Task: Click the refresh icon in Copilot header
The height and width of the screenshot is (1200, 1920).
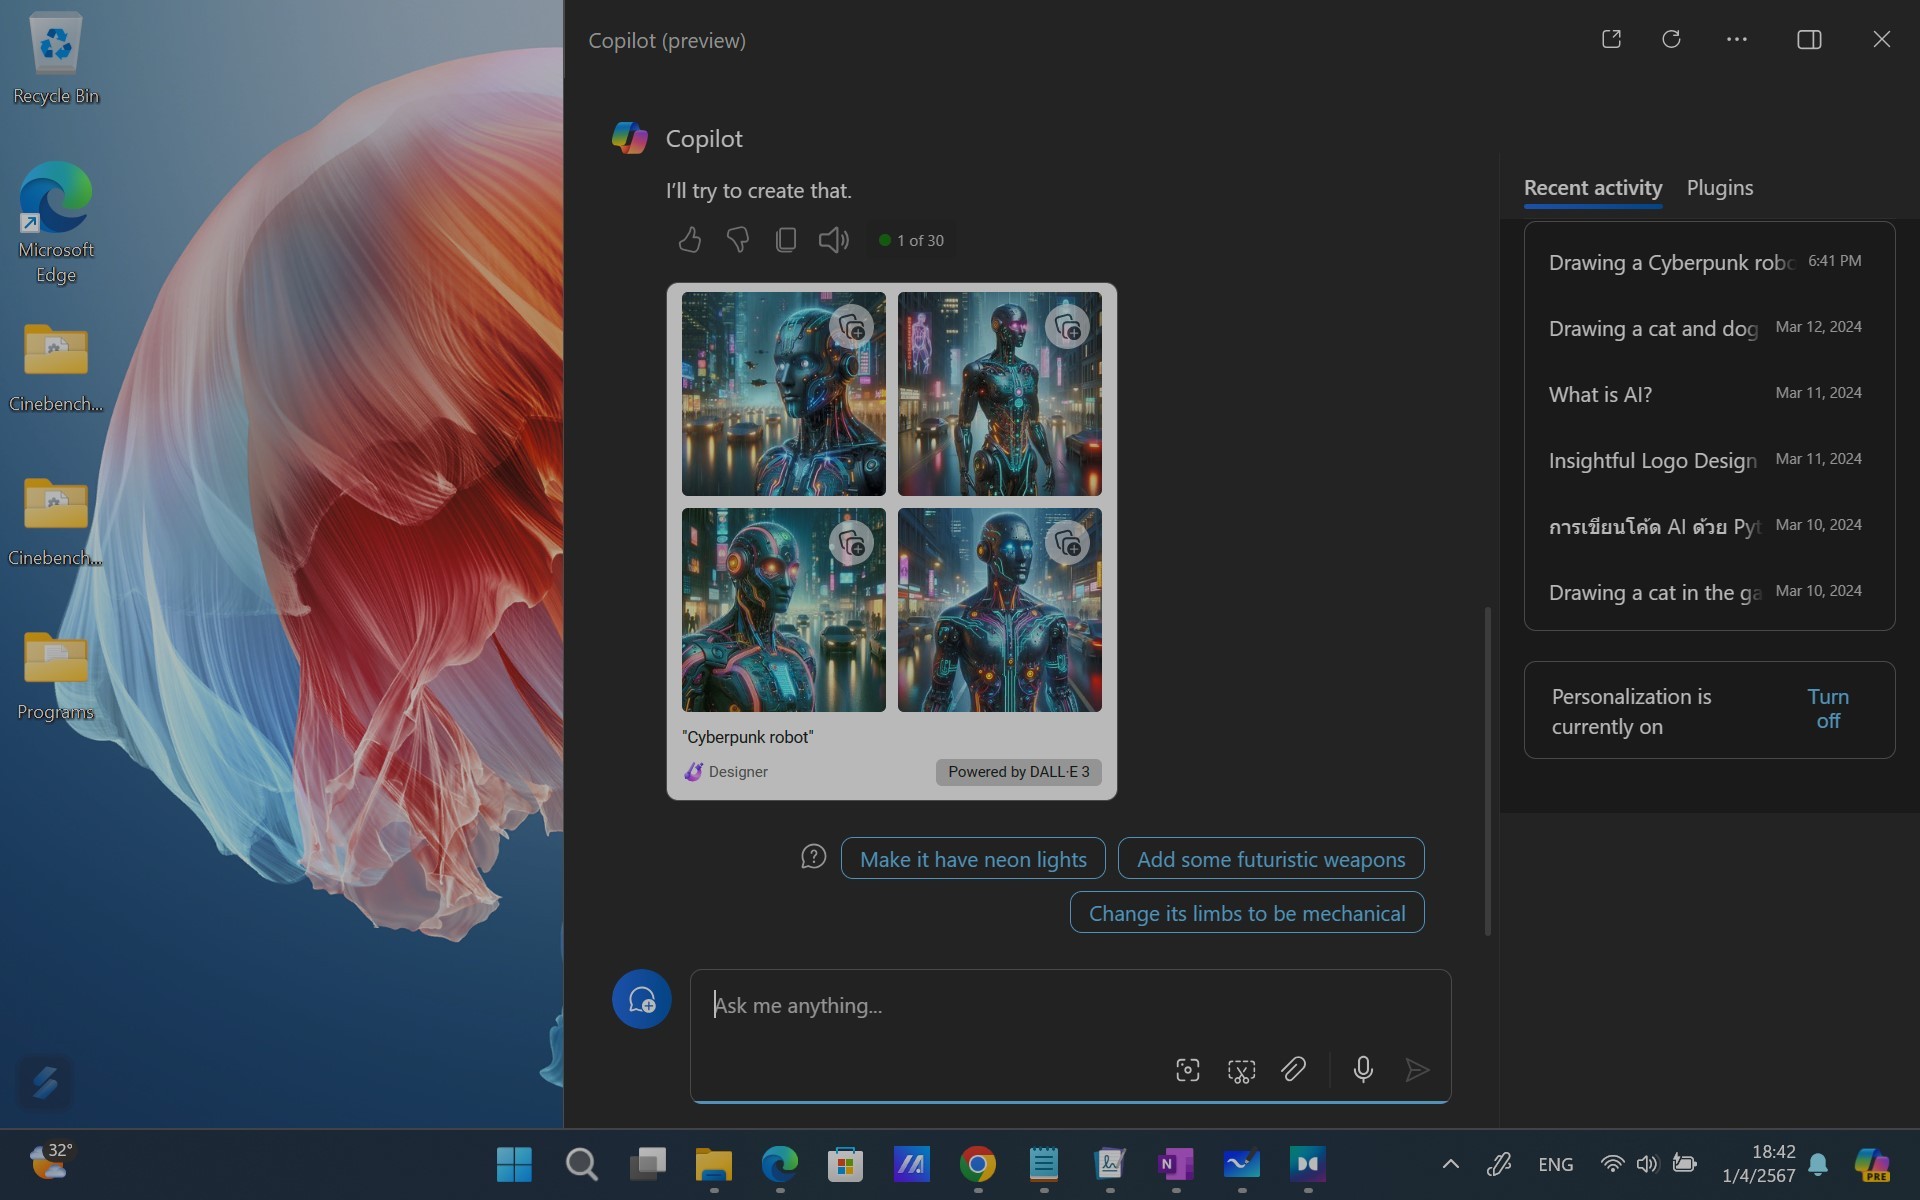Action: click(x=1671, y=40)
